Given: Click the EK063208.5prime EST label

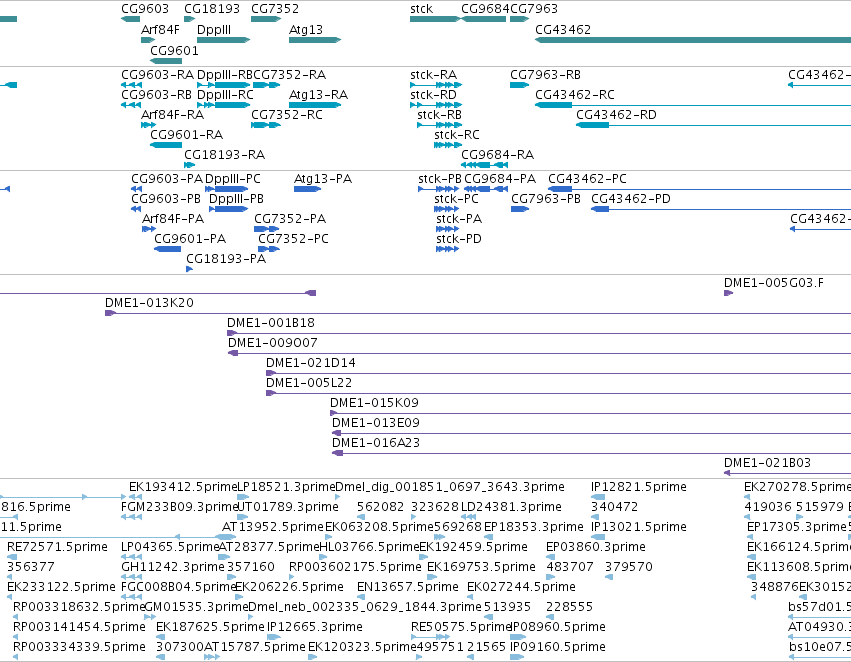Looking at the screenshot, I should (379, 527).
